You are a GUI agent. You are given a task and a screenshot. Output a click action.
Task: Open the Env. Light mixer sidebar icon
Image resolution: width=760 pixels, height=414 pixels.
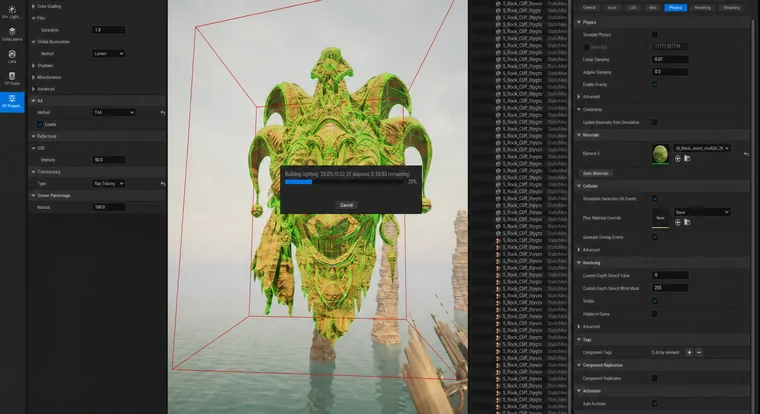pyautogui.click(x=12, y=12)
